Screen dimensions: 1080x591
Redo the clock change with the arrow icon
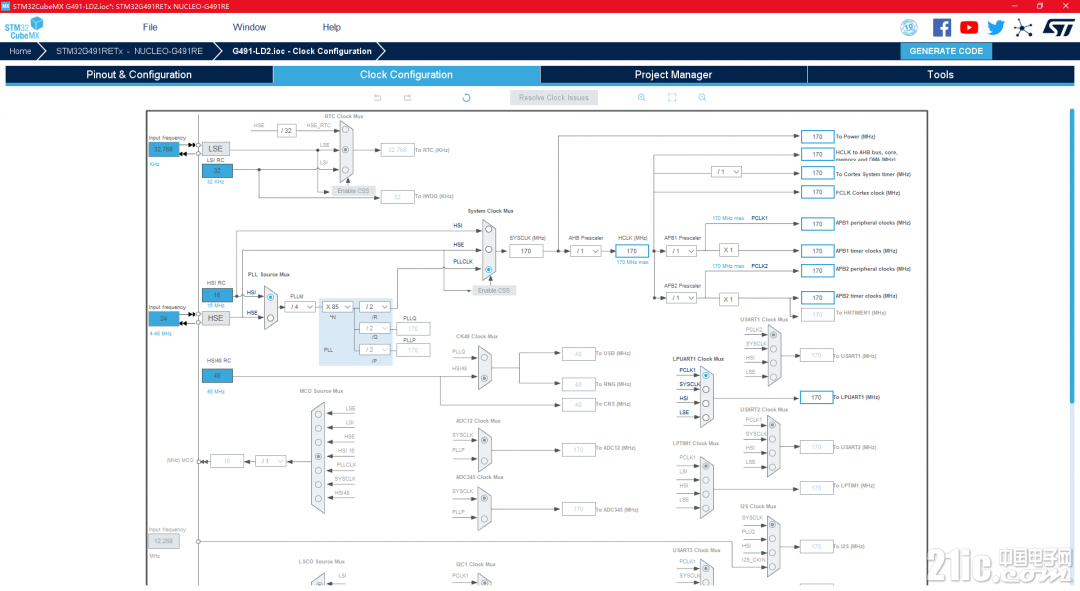pyautogui.click(x=408, y=98)
